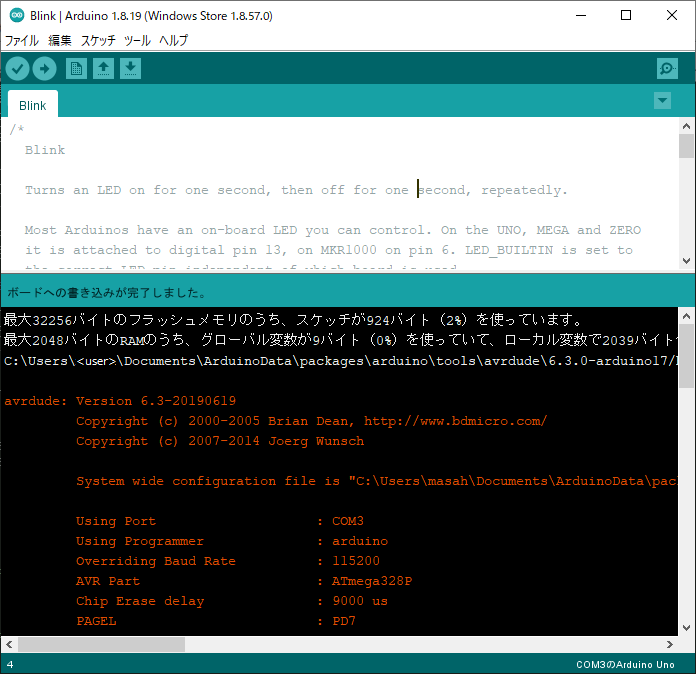The width and height of the screenshot is (696, 674).
Task: Click the status message ボードへの書き込みが完了しました。
Action: tap(107, 293)
